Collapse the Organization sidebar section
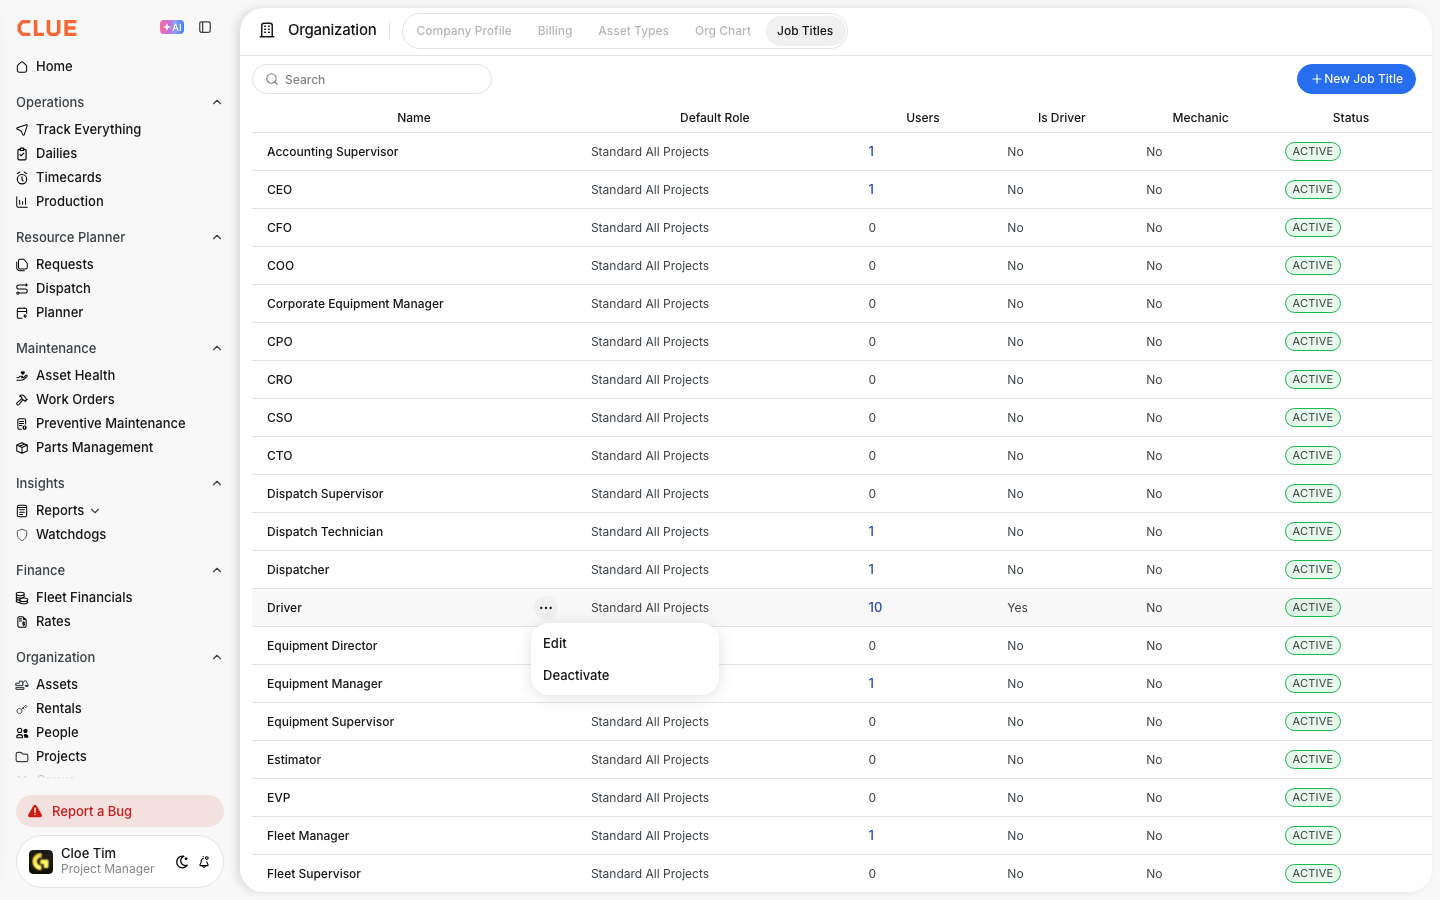Image resolution: width=1440 pixels, height=900 pixels. click(217, 657)
